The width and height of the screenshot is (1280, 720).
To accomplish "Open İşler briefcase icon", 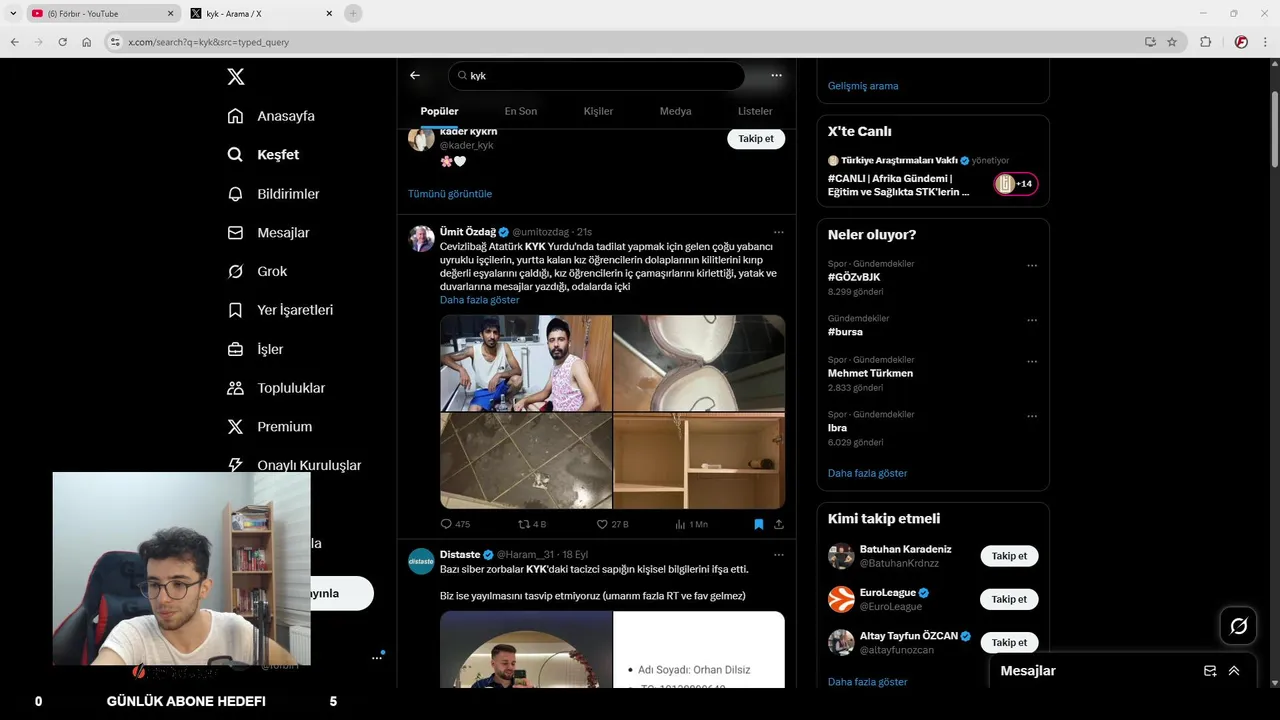I will click(x=235, y=349).
